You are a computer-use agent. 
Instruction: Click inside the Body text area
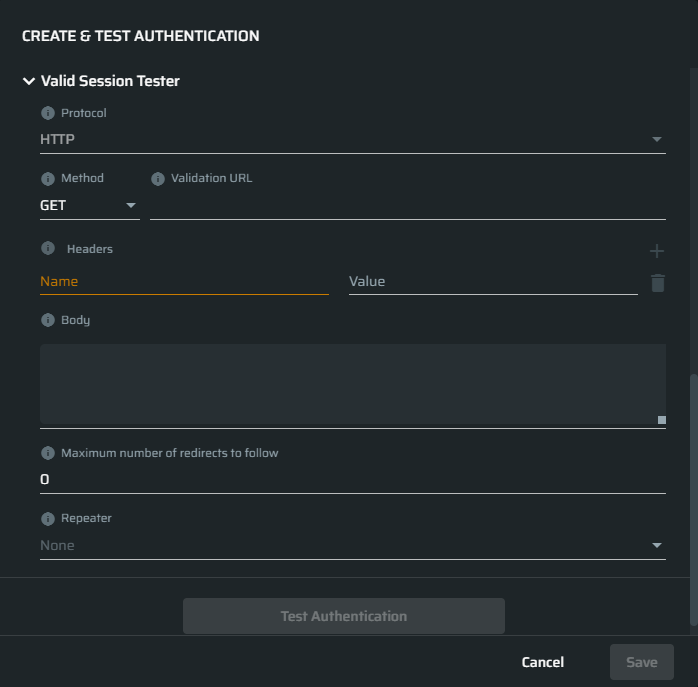click(x=353, y=384)
